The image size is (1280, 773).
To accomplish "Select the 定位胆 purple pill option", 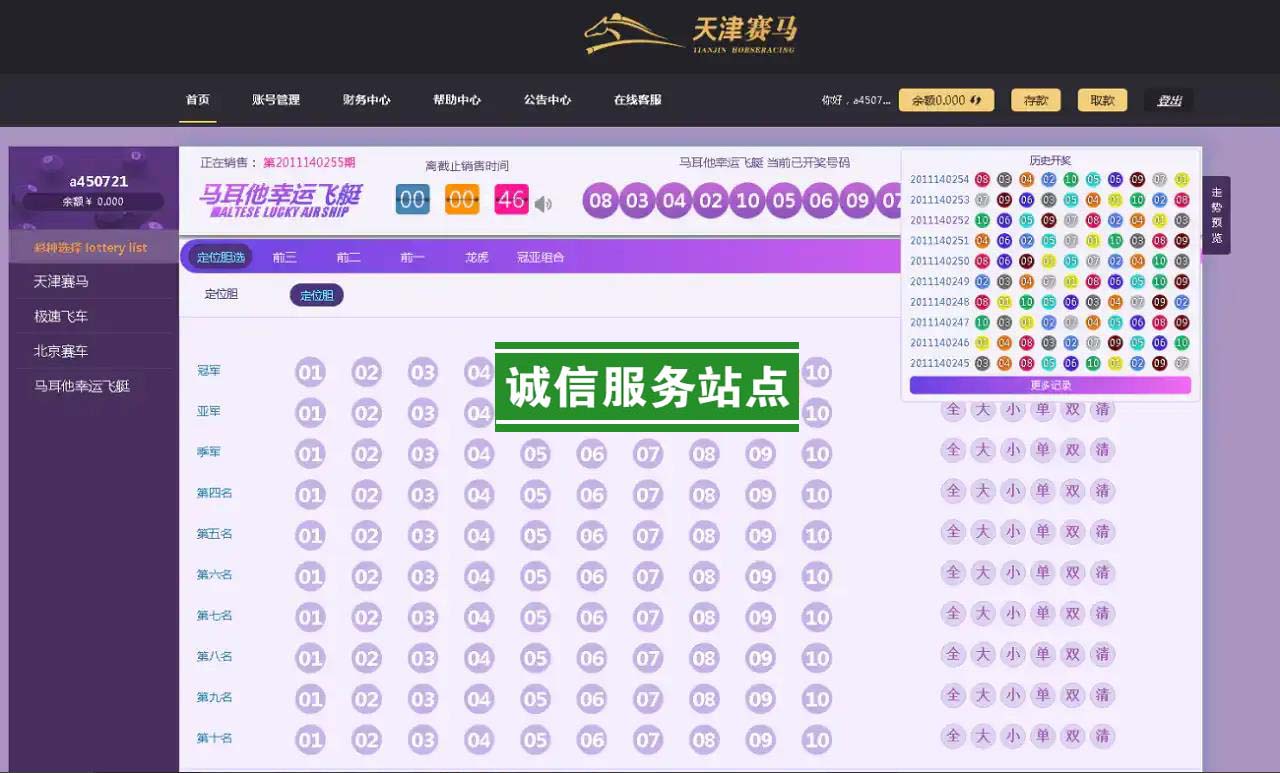I will (x=316, y=295).
